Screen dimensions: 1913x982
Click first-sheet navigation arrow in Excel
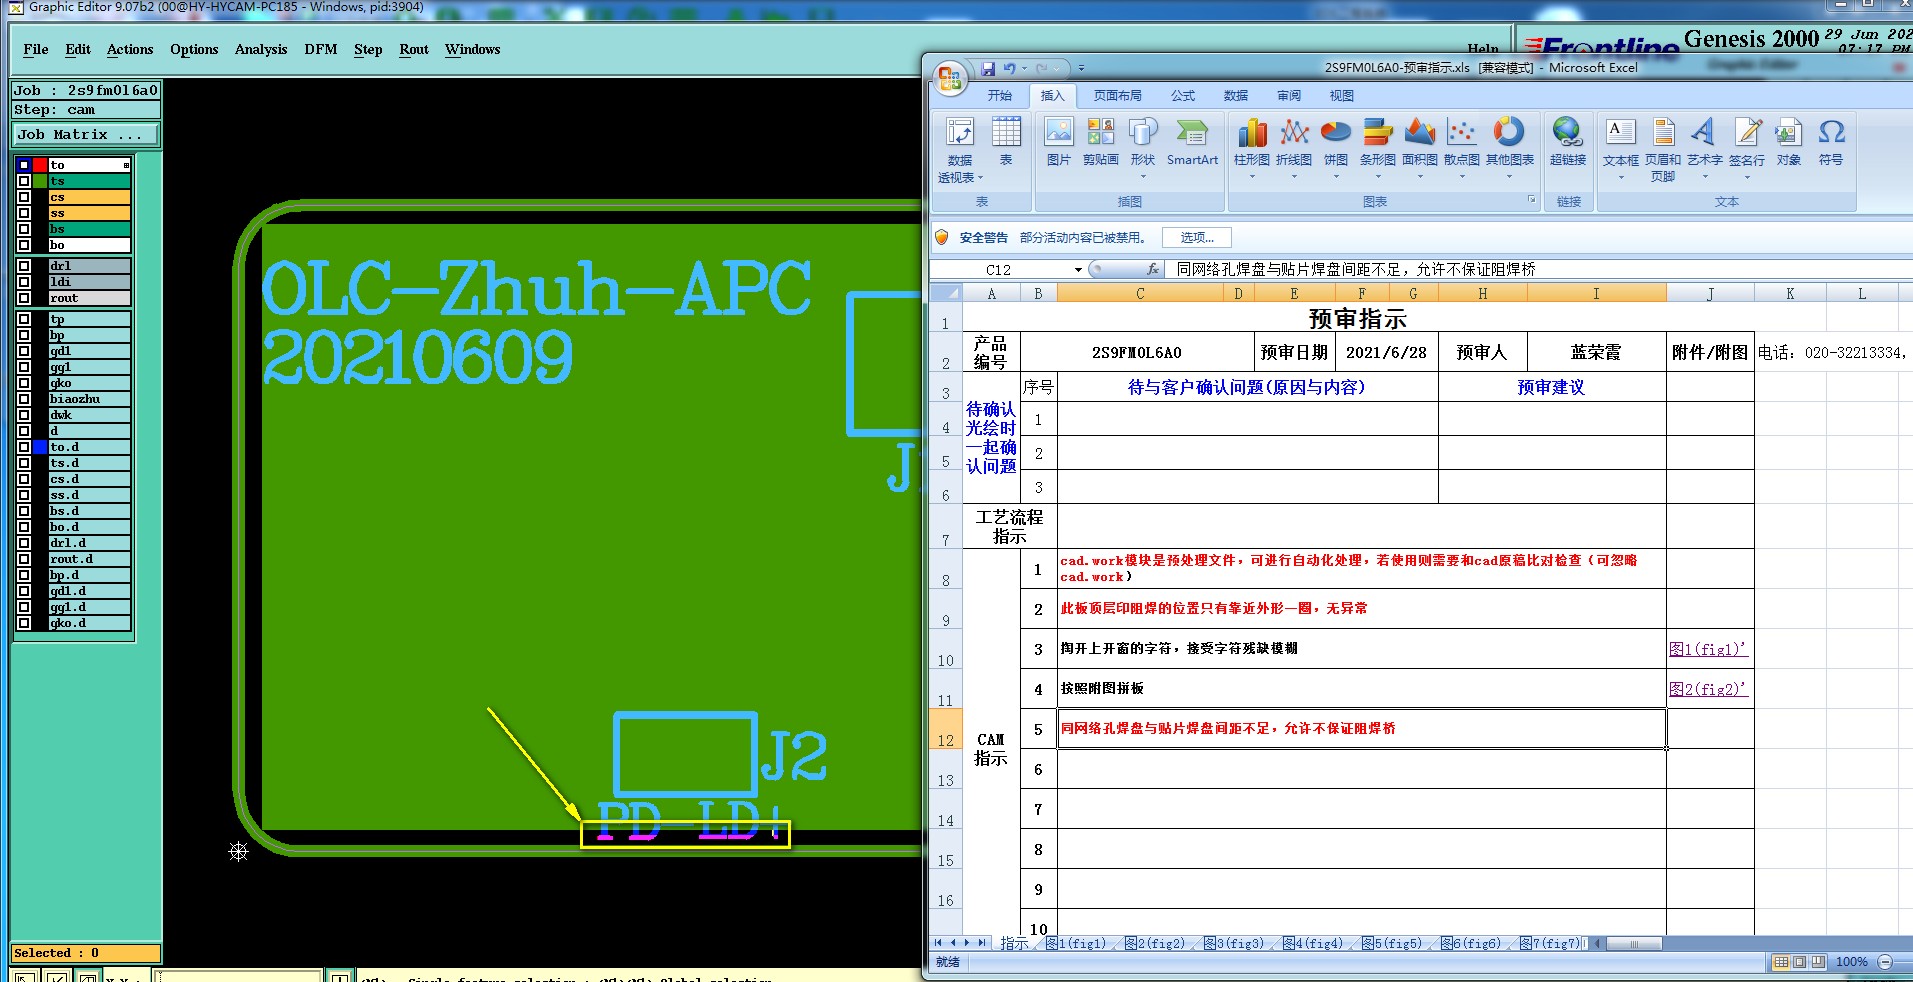(x=938, y=943)
